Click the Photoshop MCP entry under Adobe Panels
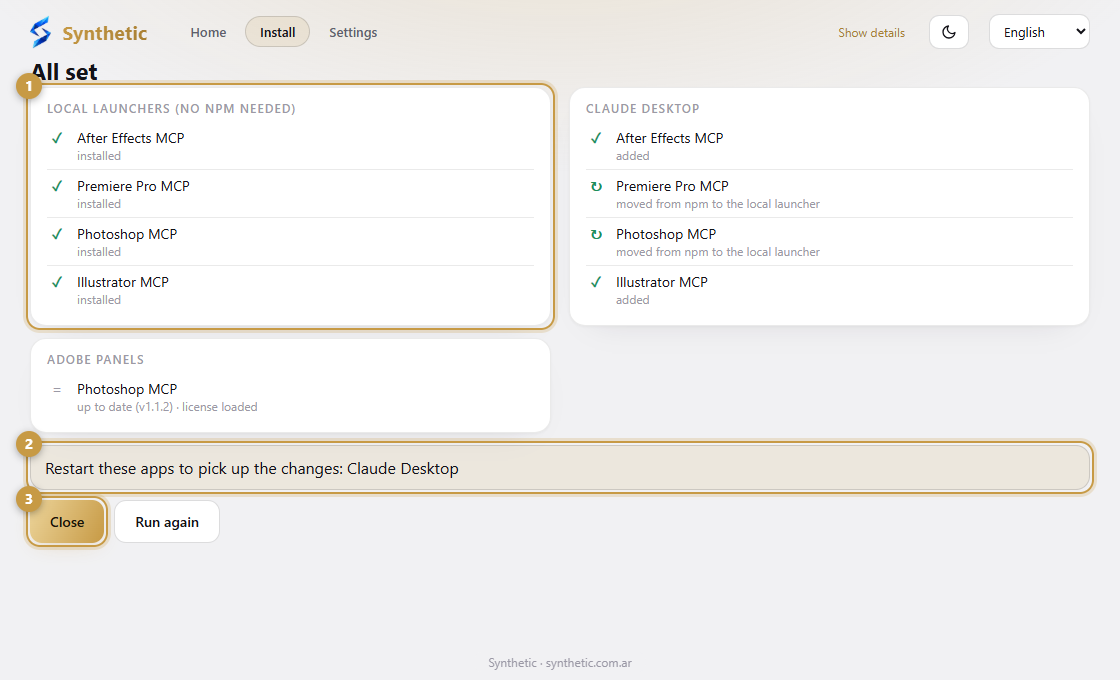The height and width of the screenshot is (680, 1120). click(x=291, y=396)
